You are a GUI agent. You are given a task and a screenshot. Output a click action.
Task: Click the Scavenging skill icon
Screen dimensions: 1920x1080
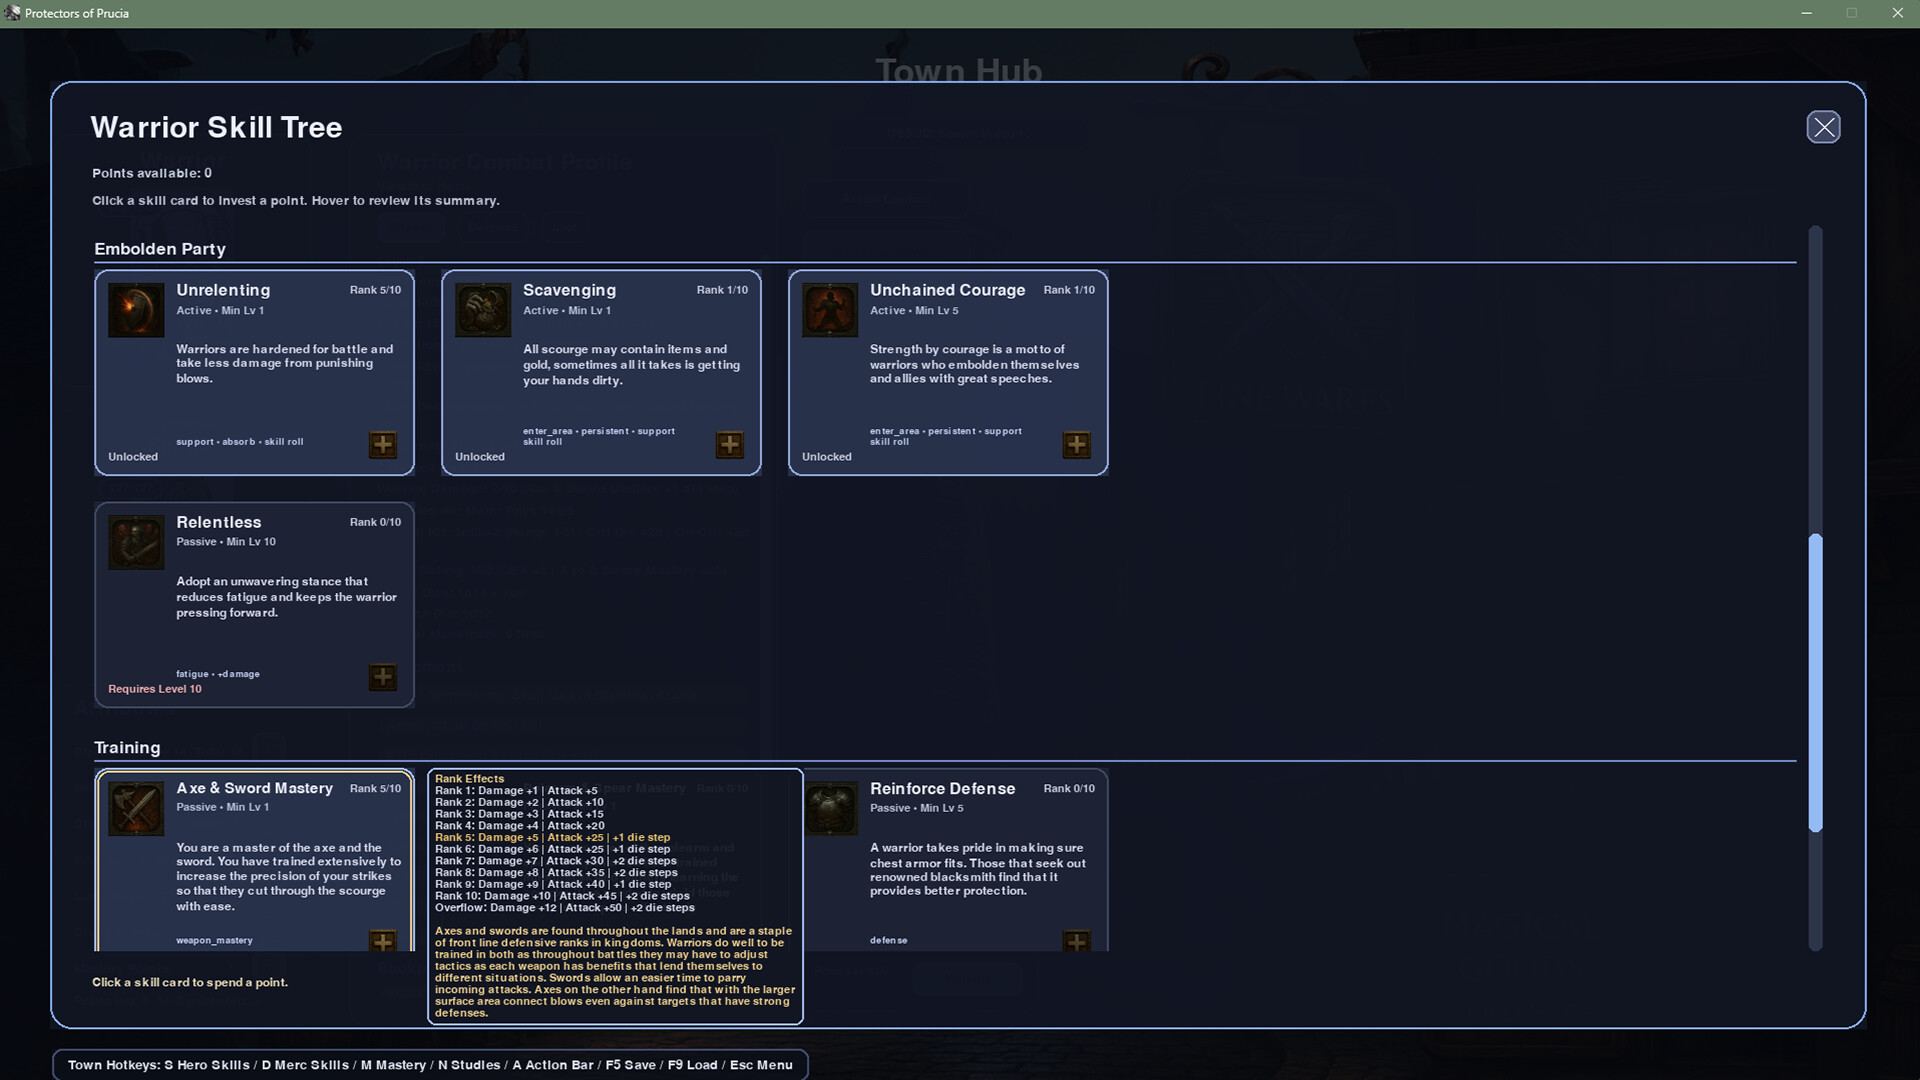483,310
